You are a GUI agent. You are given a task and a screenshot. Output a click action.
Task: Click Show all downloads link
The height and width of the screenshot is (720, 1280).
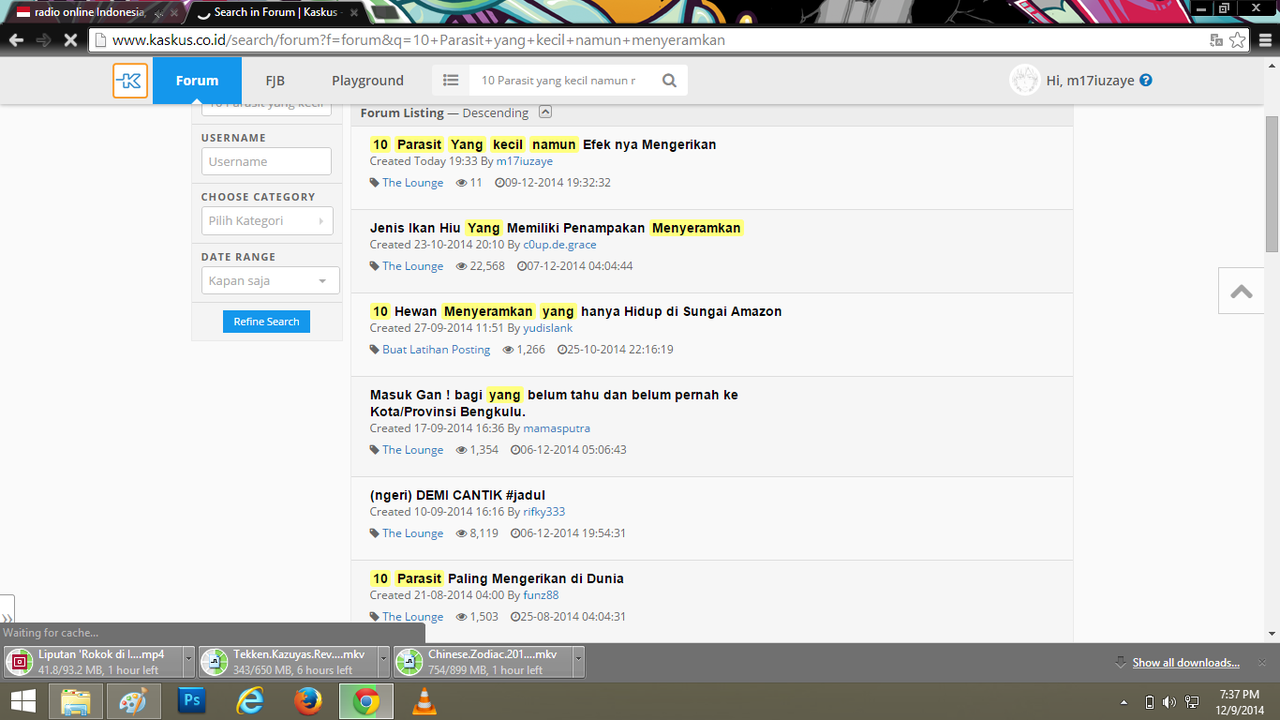(x=1186, y=662)
